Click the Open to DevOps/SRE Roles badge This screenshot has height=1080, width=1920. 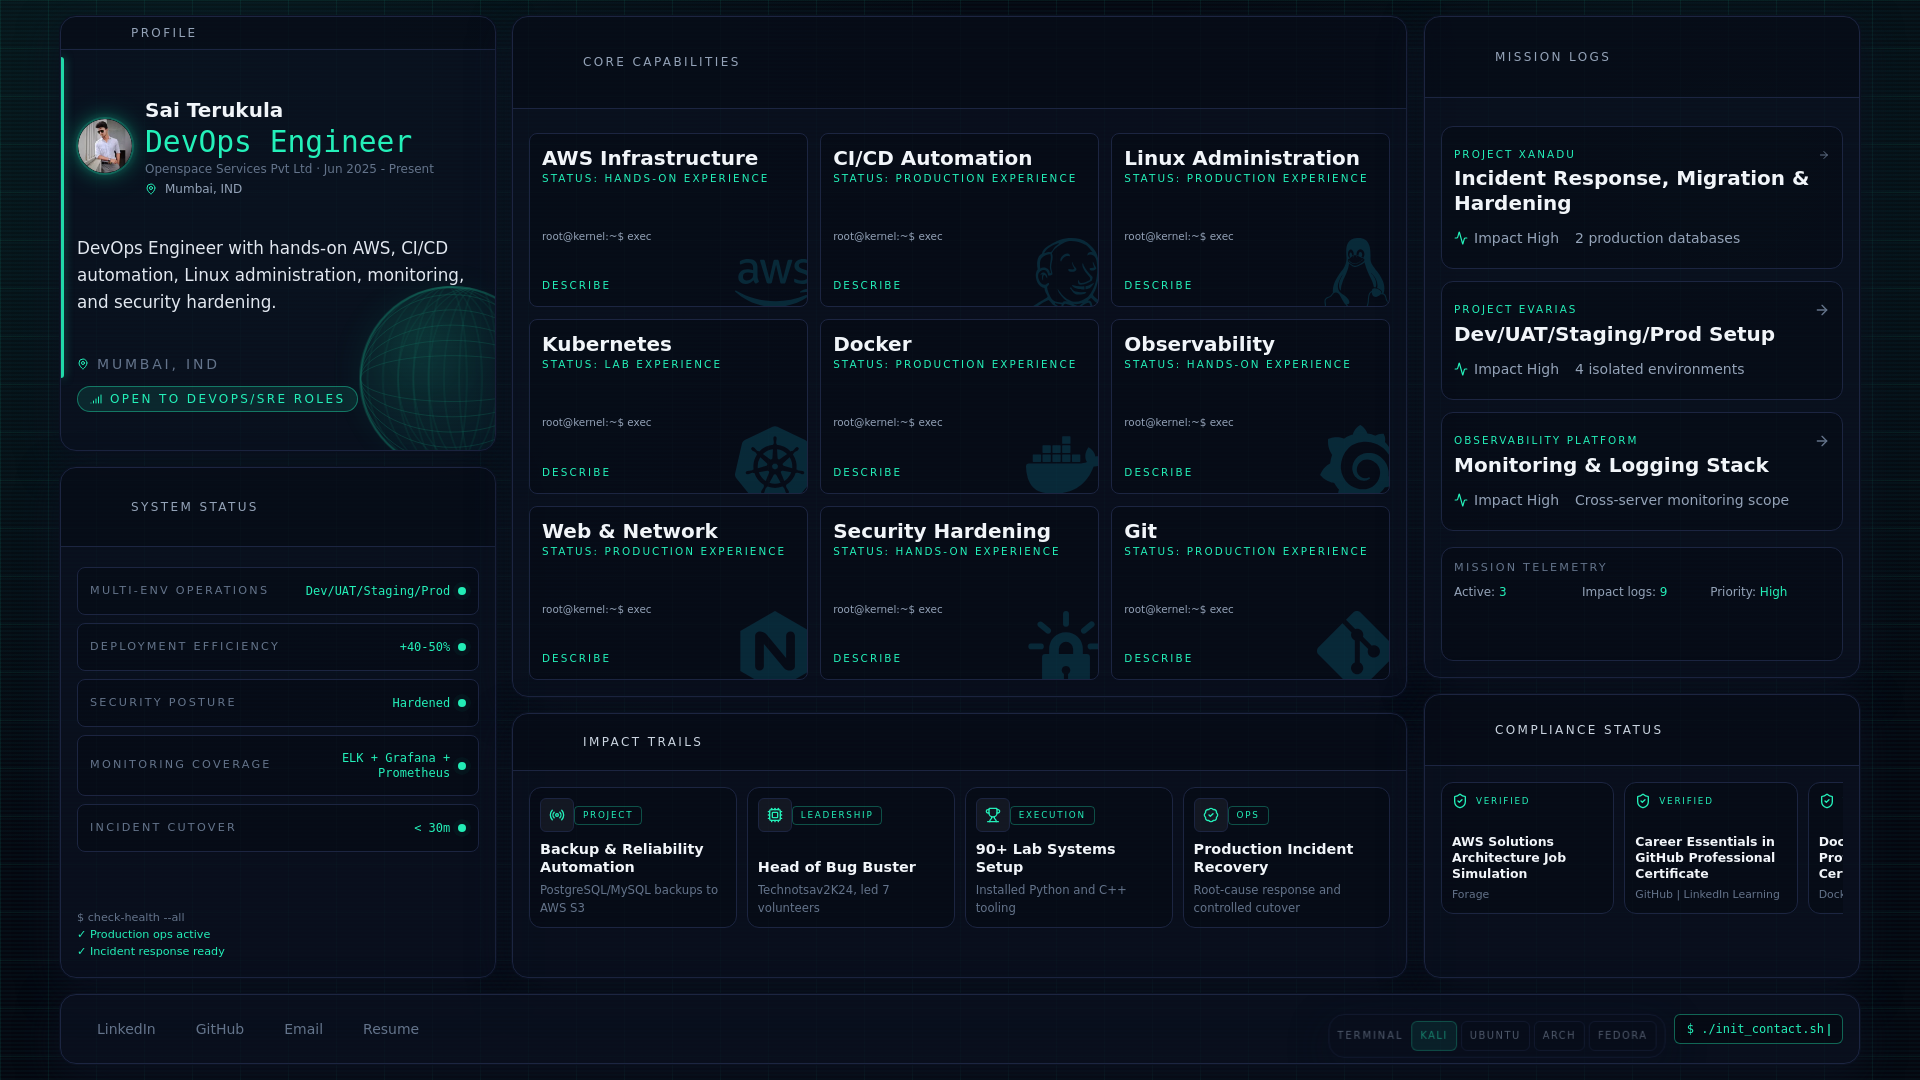217,399
